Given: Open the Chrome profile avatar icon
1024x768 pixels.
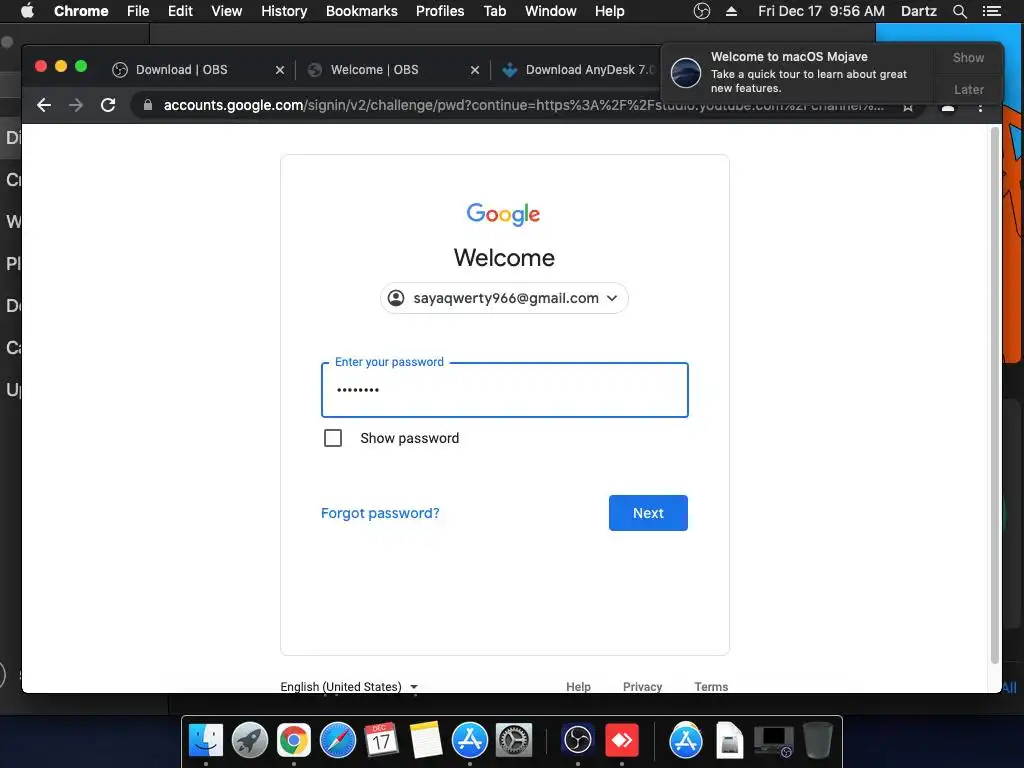Looking at the screenshot, I should [948, 108].
